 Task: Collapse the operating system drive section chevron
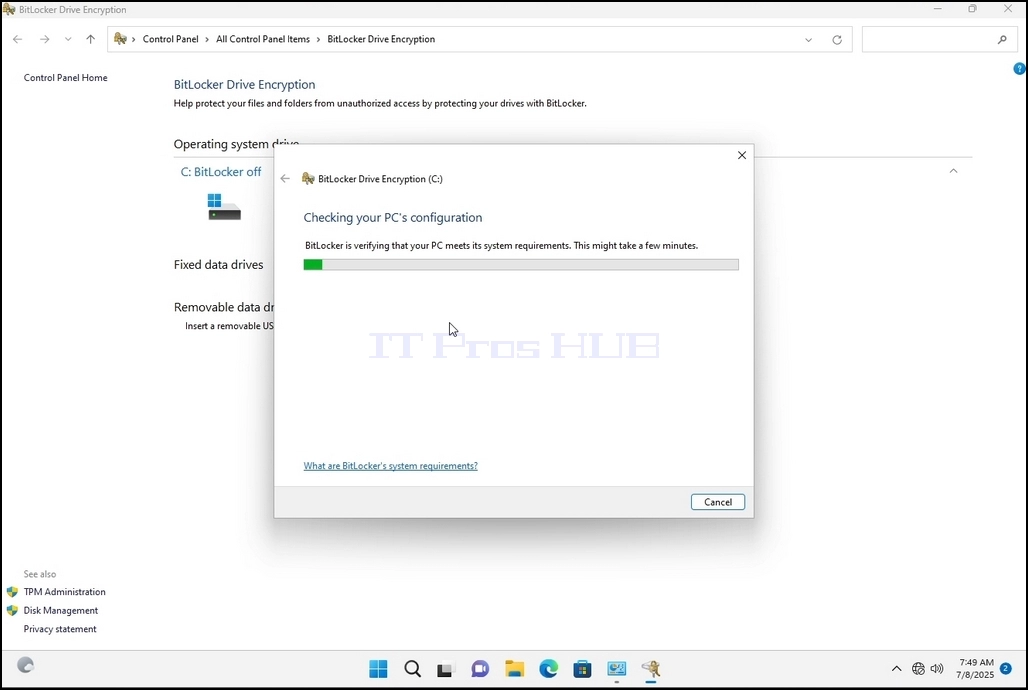[x=953, y=171]
